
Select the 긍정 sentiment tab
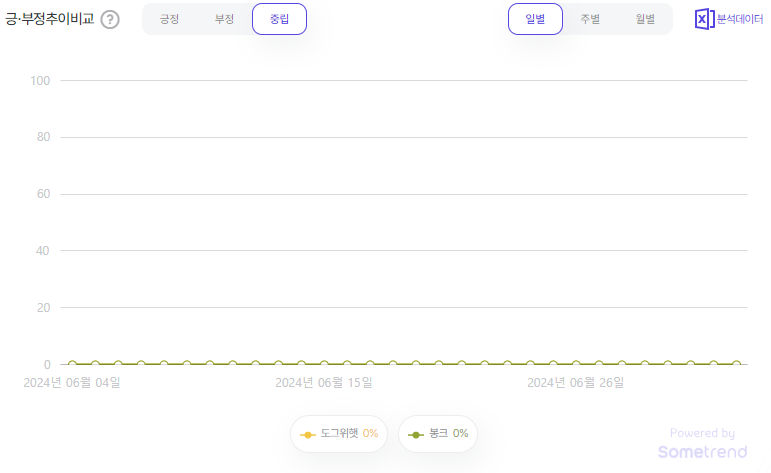coord(169,19)
